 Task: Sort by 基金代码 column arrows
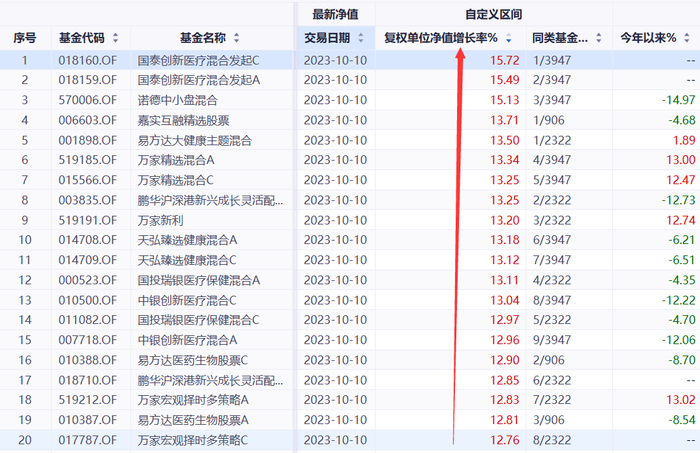[116, 38]
